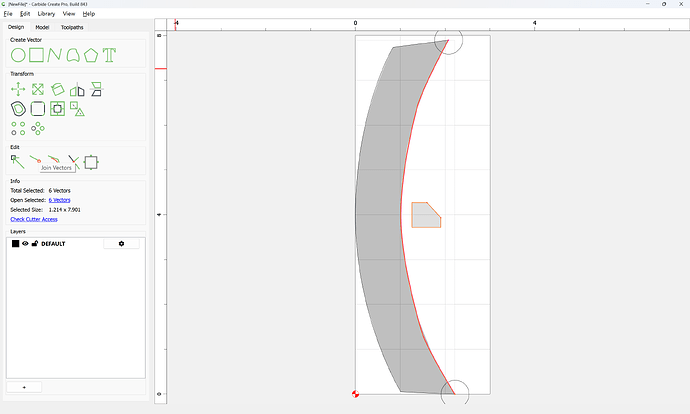Open the Circular Array tool

click(38, 128)
